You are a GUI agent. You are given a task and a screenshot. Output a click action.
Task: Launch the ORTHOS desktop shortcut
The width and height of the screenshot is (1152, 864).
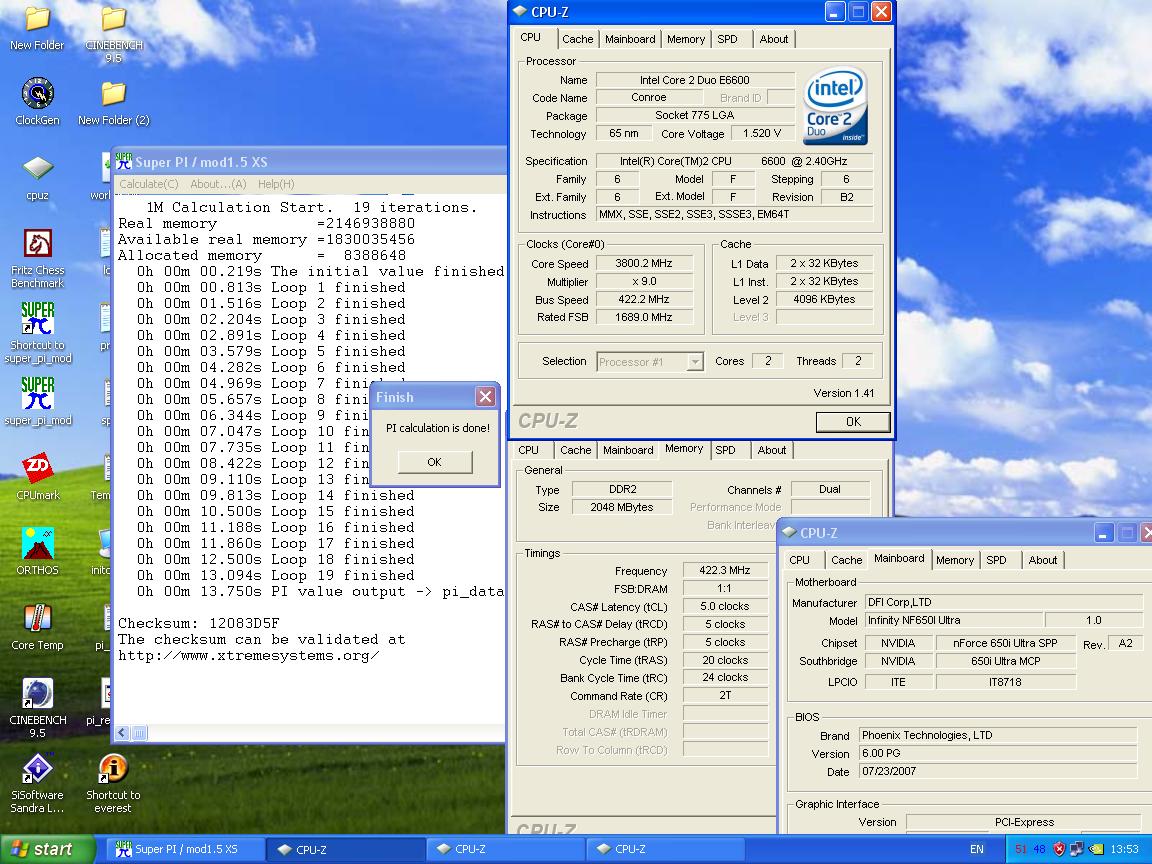tap(37, 545)
